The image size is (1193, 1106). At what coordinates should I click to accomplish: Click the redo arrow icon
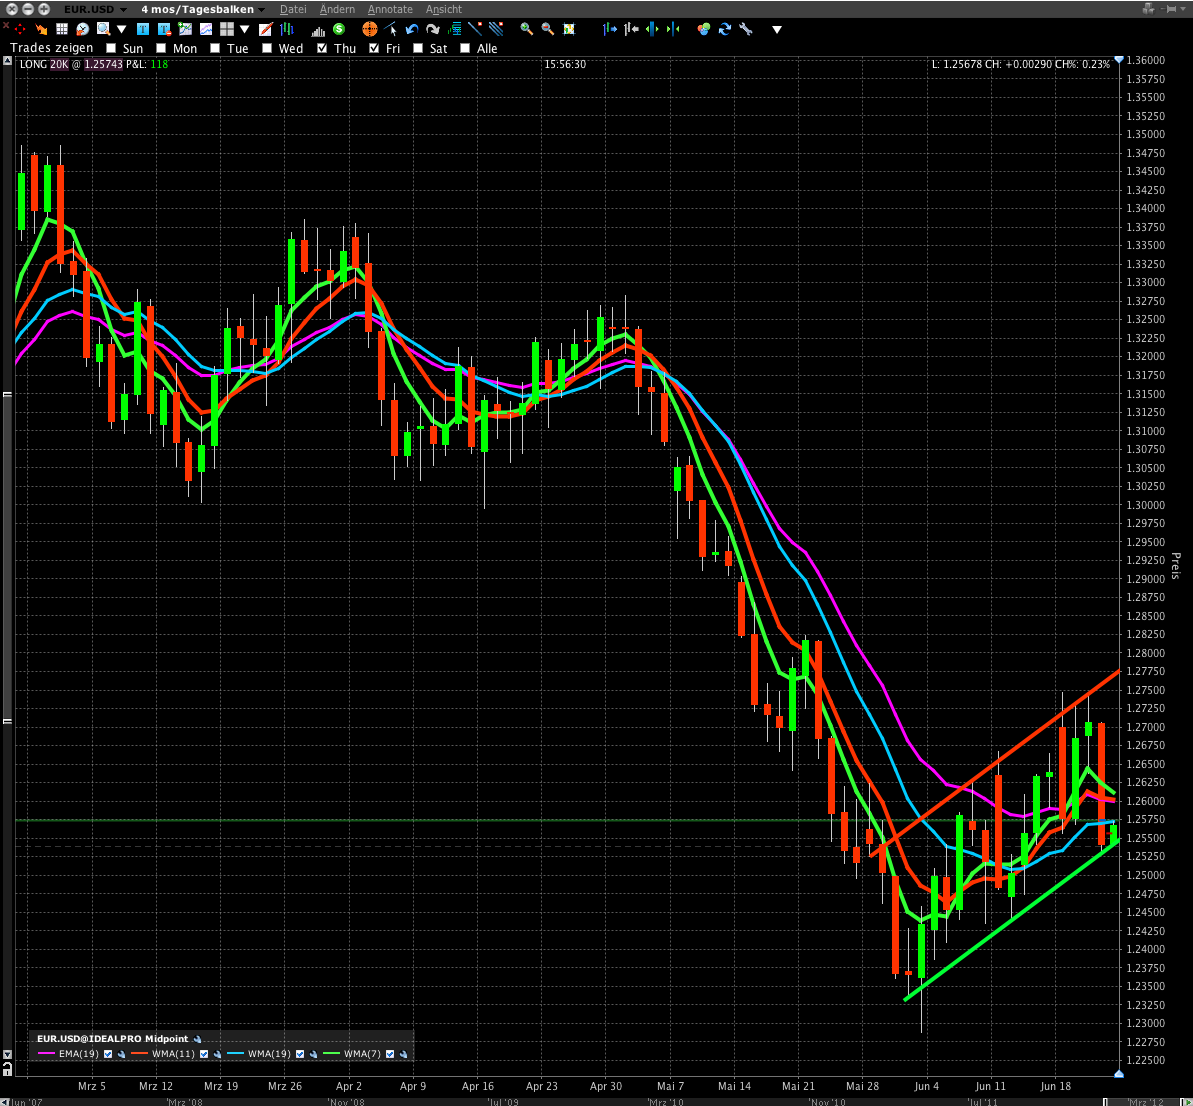tap(432, 29)
